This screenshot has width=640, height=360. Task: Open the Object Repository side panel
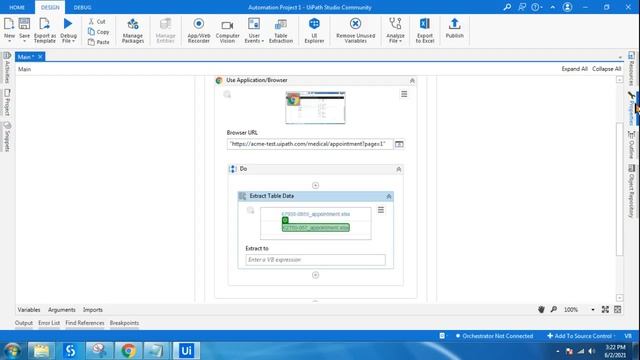pyautogui.click(x=631, y=191)
